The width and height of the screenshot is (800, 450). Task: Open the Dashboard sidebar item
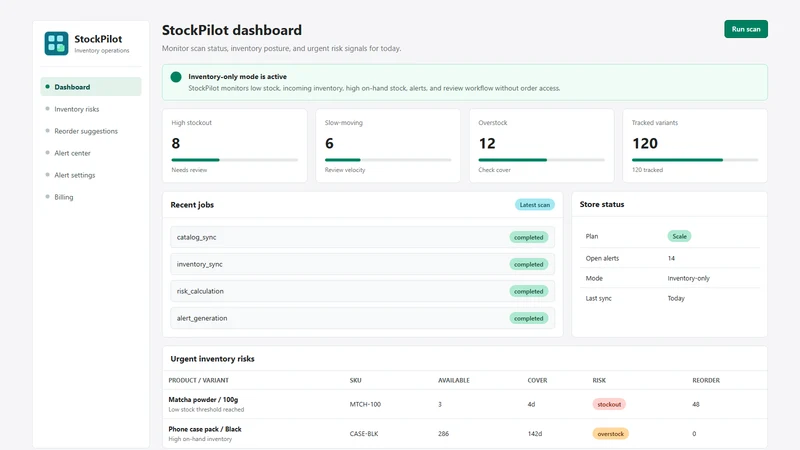point(91,87)
